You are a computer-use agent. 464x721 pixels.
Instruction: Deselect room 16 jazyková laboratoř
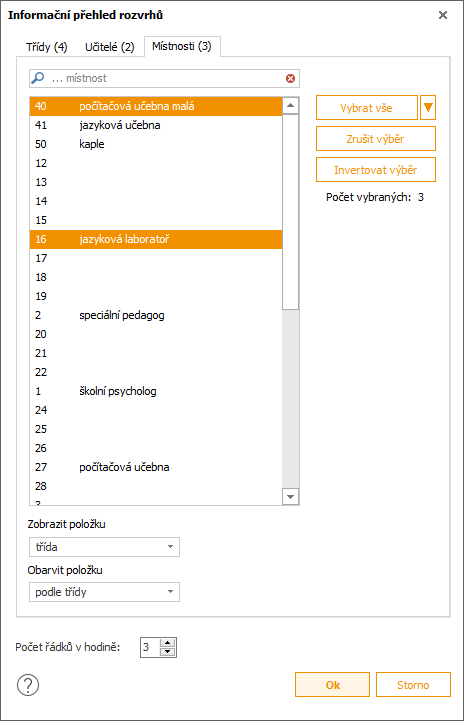pos(156,239)
